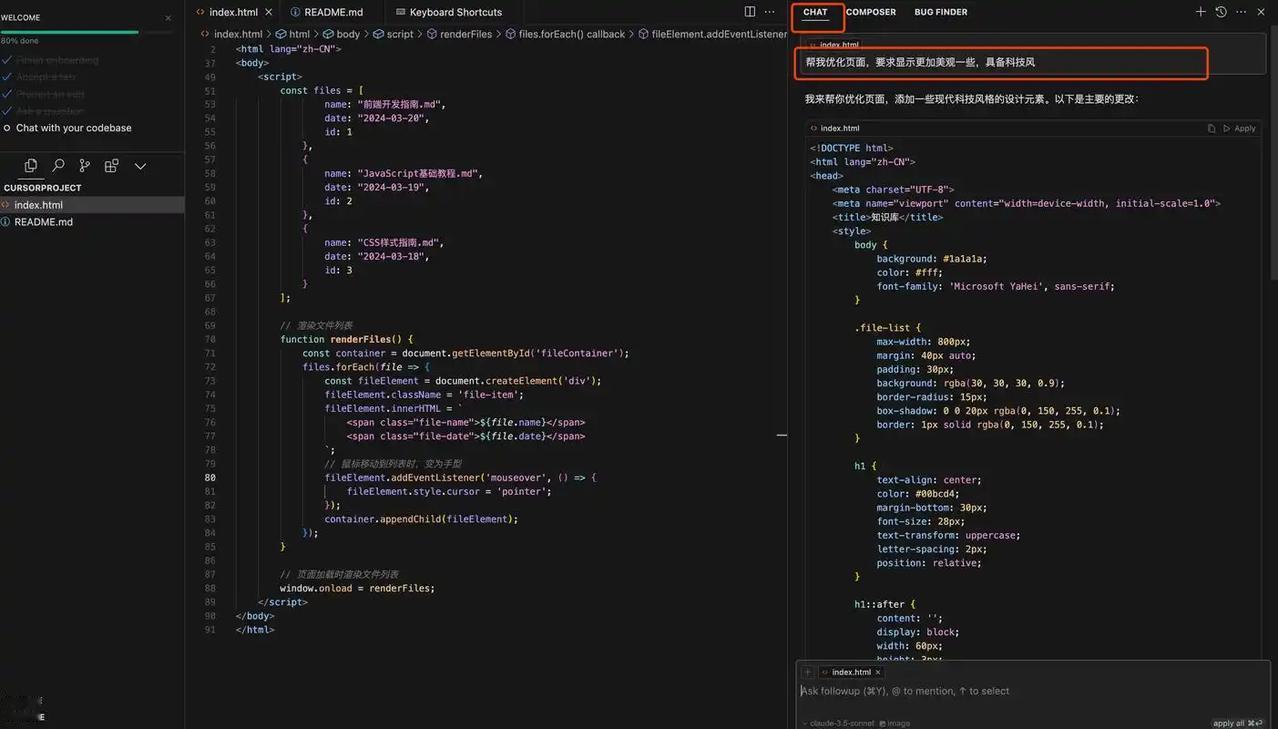Open the Explorer view icon in sidebar
The image size is (1278, 729).
(31, 166)
